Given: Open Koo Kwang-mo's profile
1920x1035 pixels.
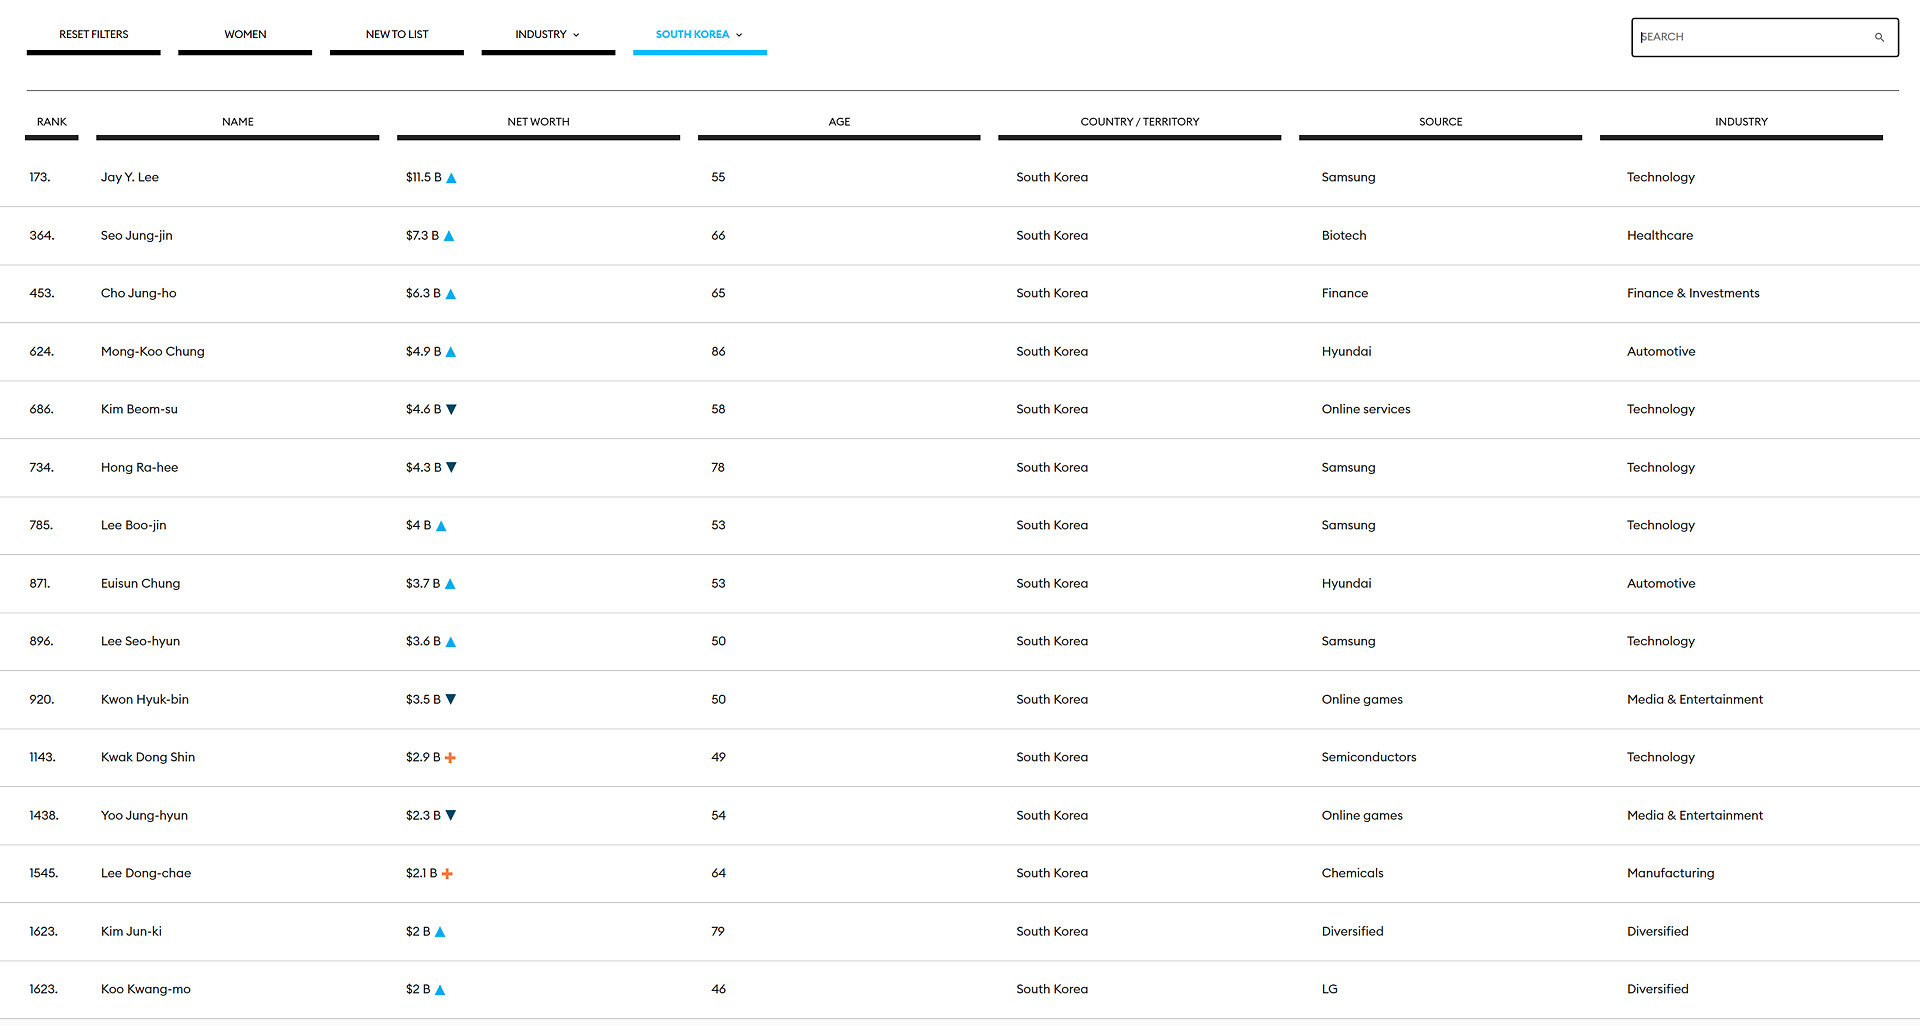Looking at the screenshot, I should [146, 990].
